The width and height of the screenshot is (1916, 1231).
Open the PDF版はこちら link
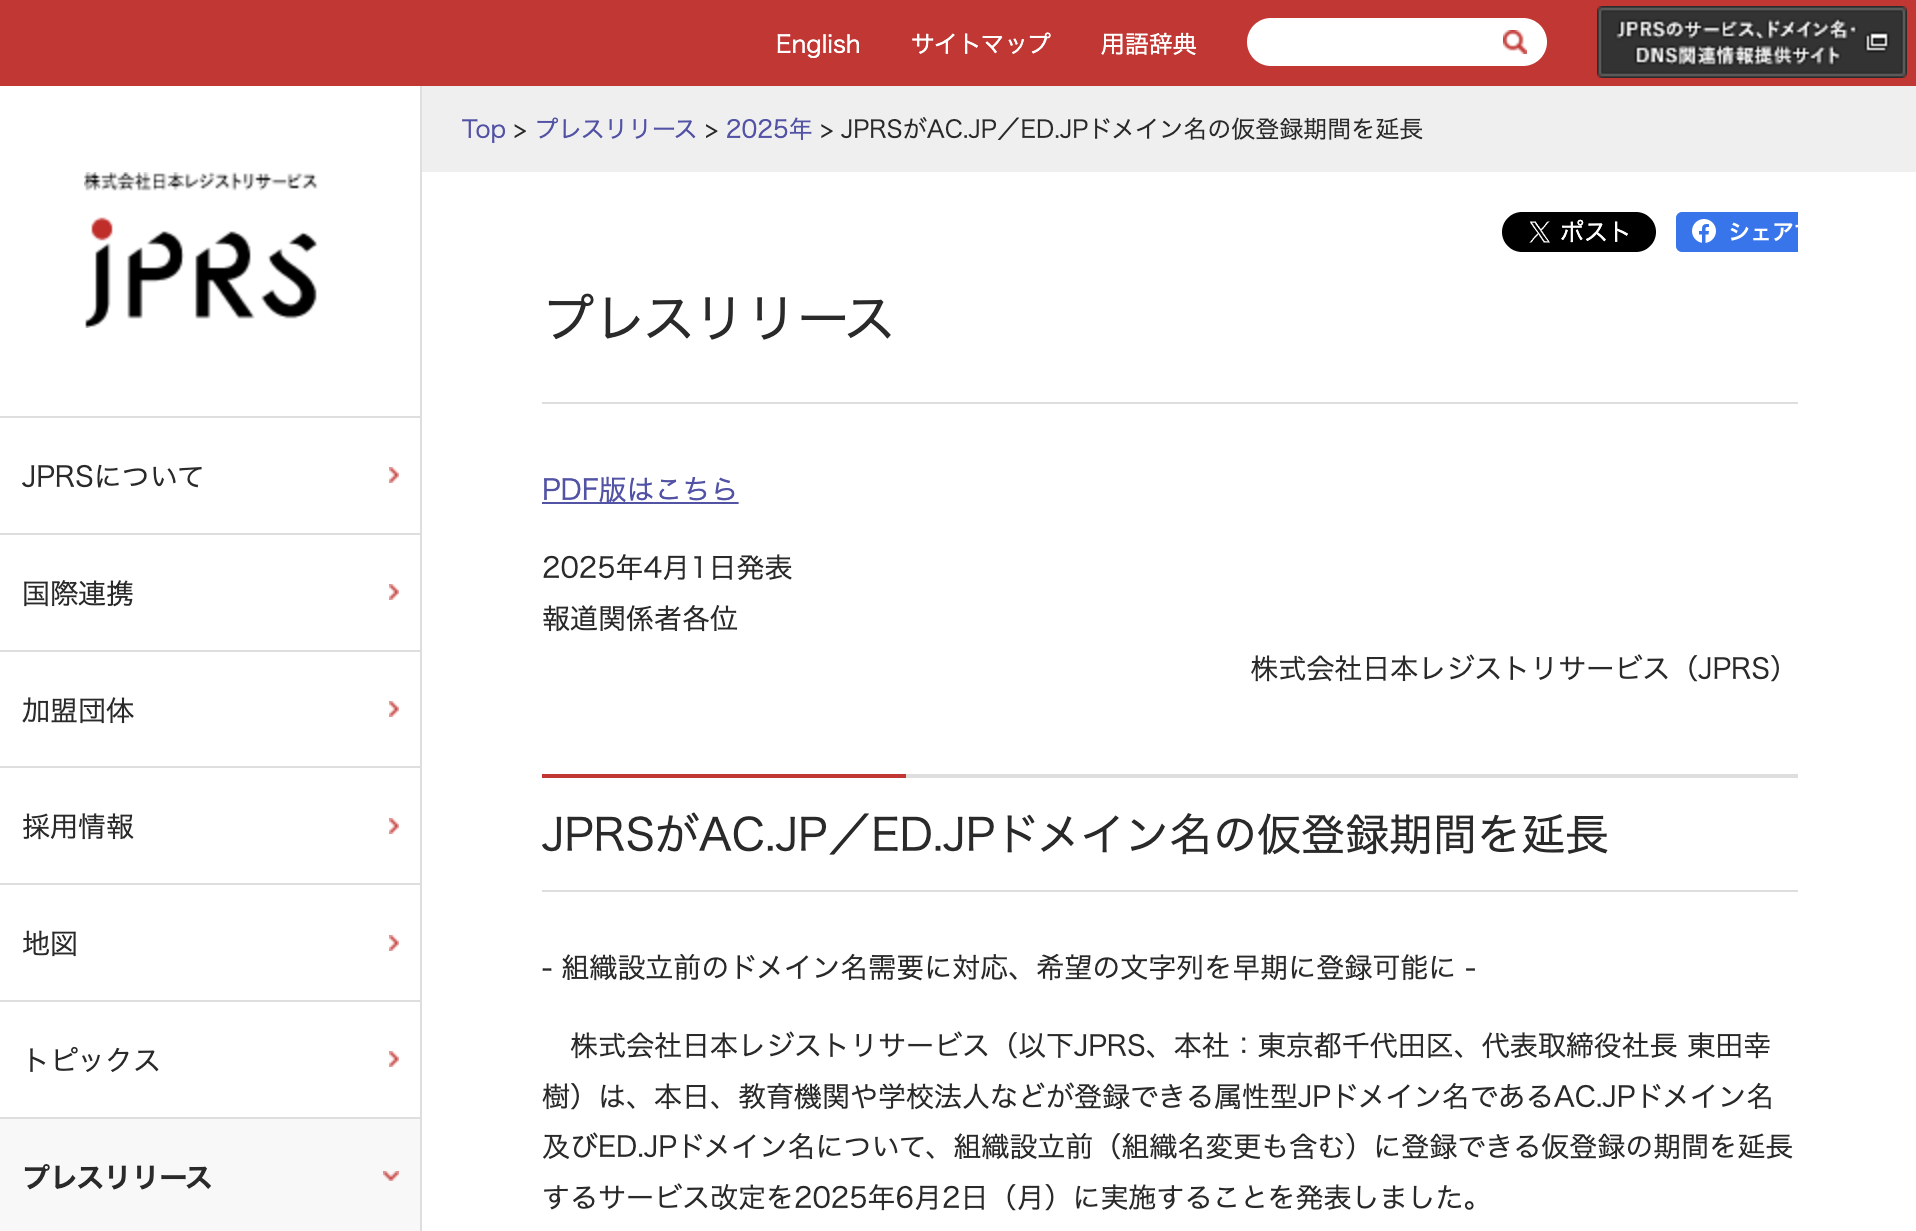coord(638,489)
